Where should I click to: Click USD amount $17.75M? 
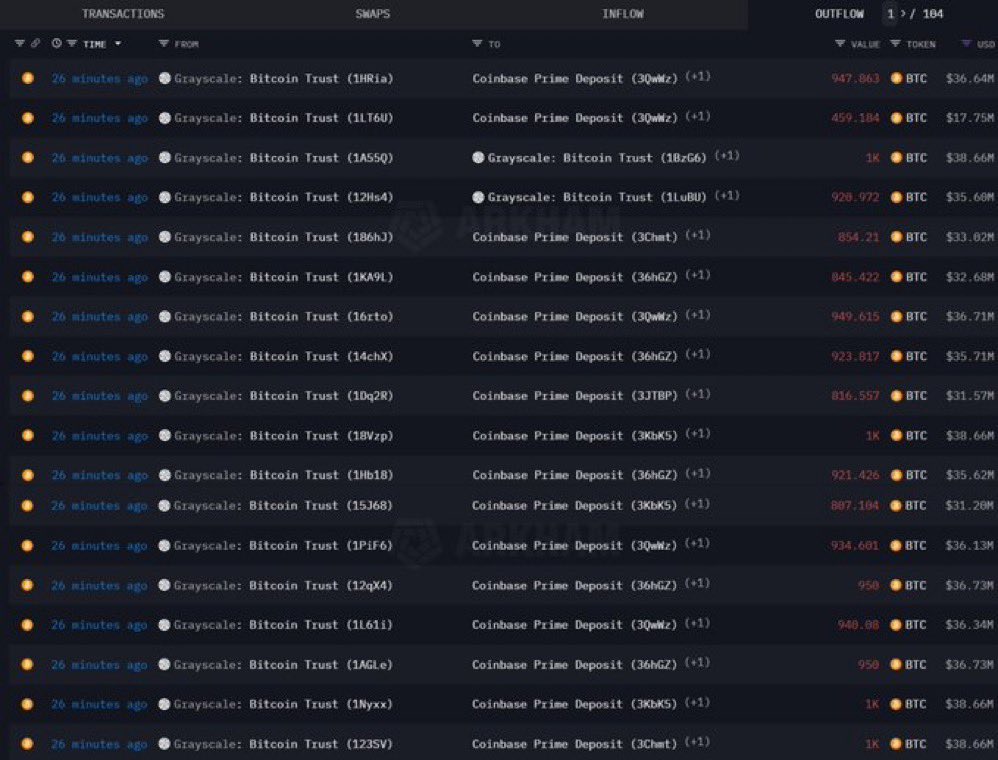tap(970, 118)
